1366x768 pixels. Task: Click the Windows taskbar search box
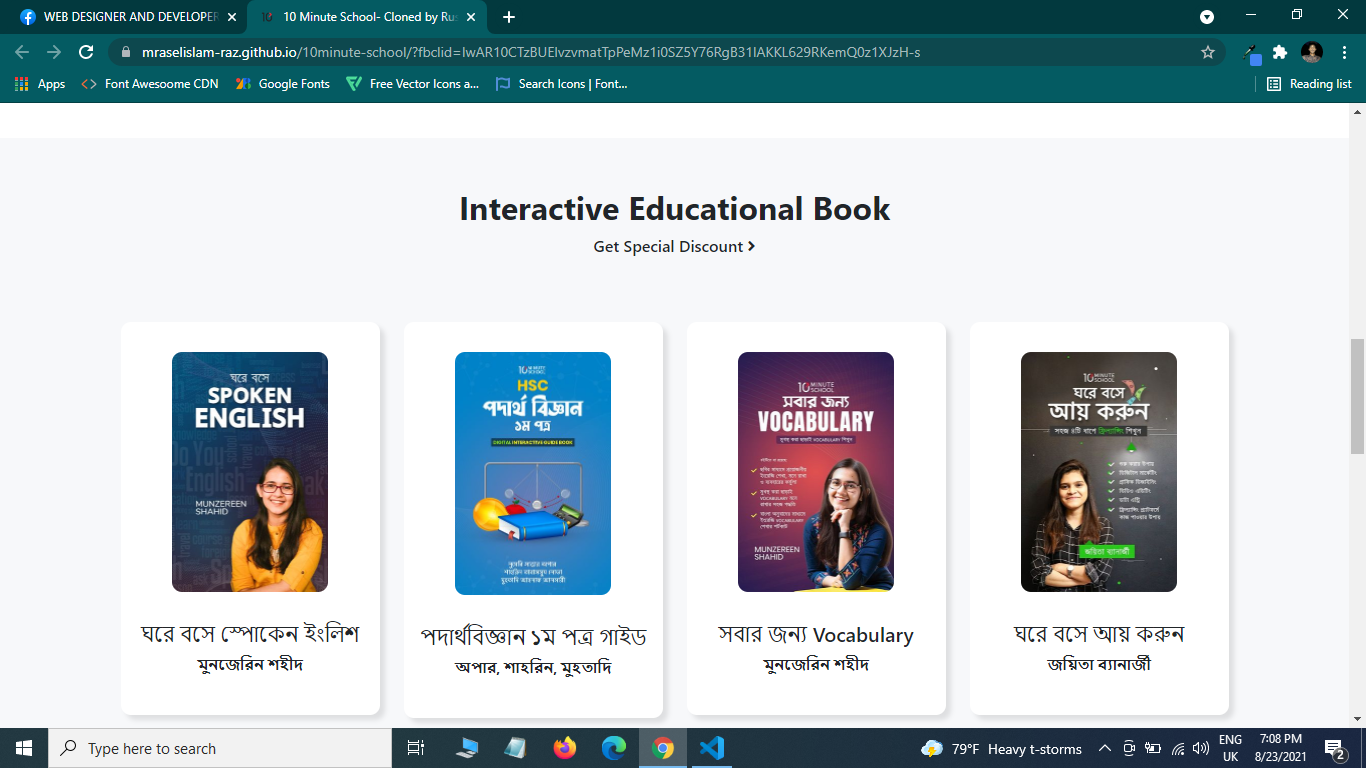click(220, 748)
